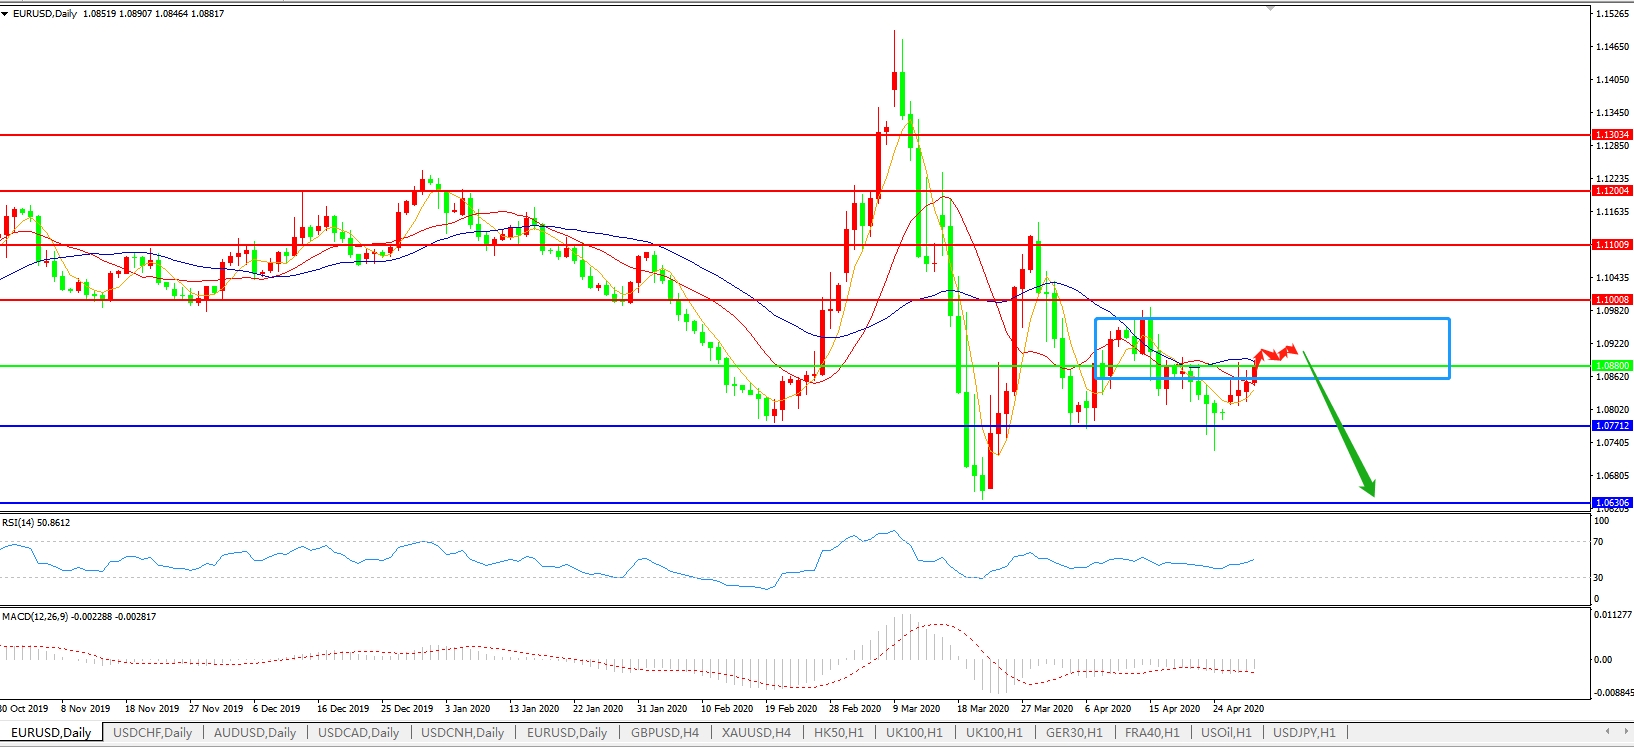Click the RSI(14) indicator label
This screenshot has width=1634, height=747.
[36, 523]
